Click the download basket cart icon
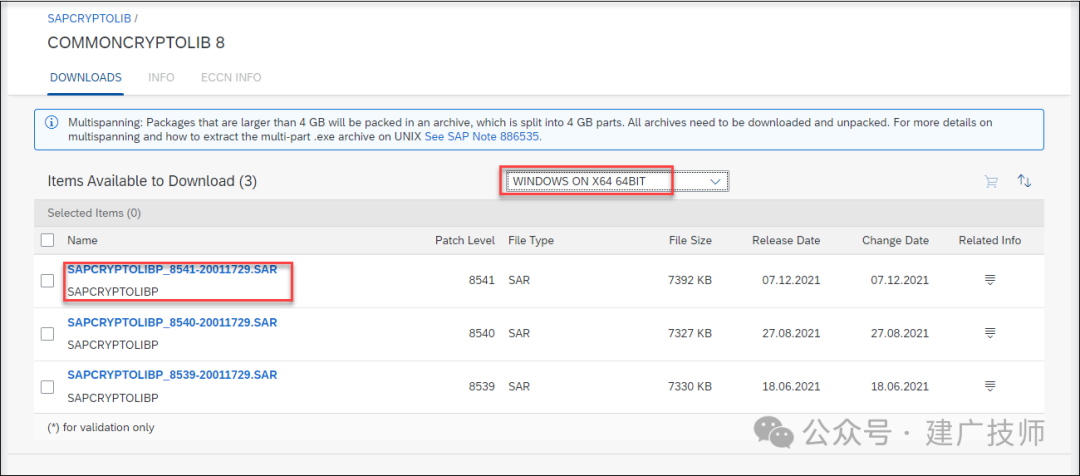The image size is (1080, 476). pos(991,182)
